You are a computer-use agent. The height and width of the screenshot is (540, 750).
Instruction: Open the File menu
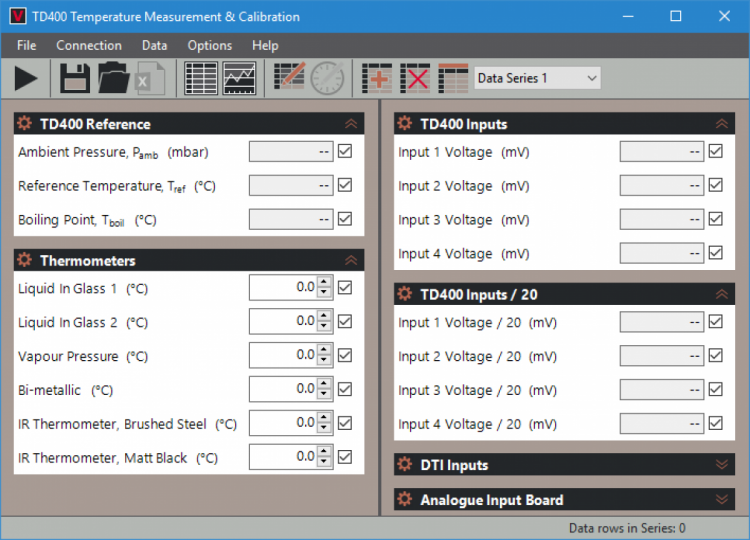click(26, 45)
